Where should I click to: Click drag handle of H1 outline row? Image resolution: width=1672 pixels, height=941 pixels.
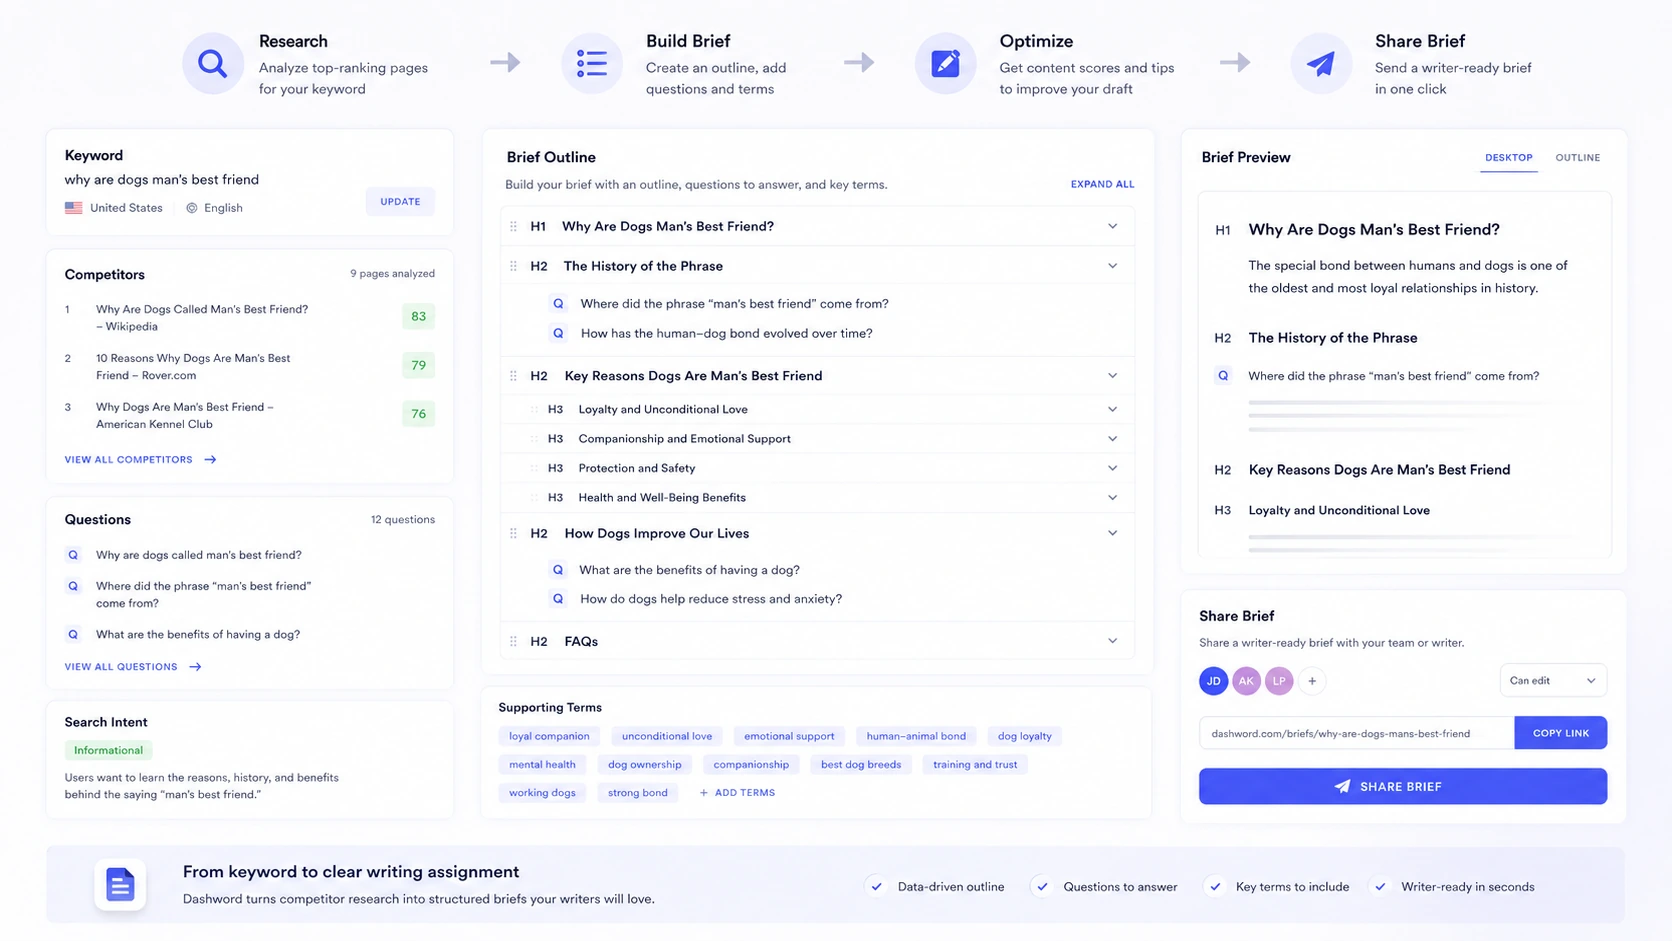(x=513, y=226)
